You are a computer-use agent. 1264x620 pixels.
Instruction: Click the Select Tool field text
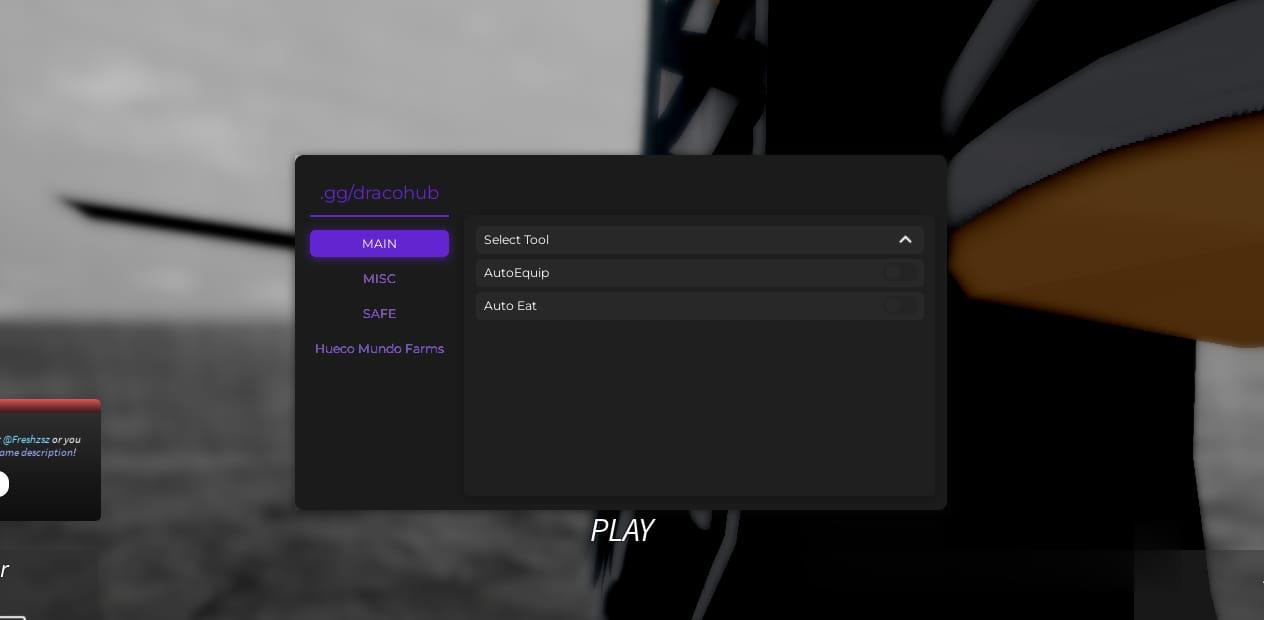(x=516, y=239)
